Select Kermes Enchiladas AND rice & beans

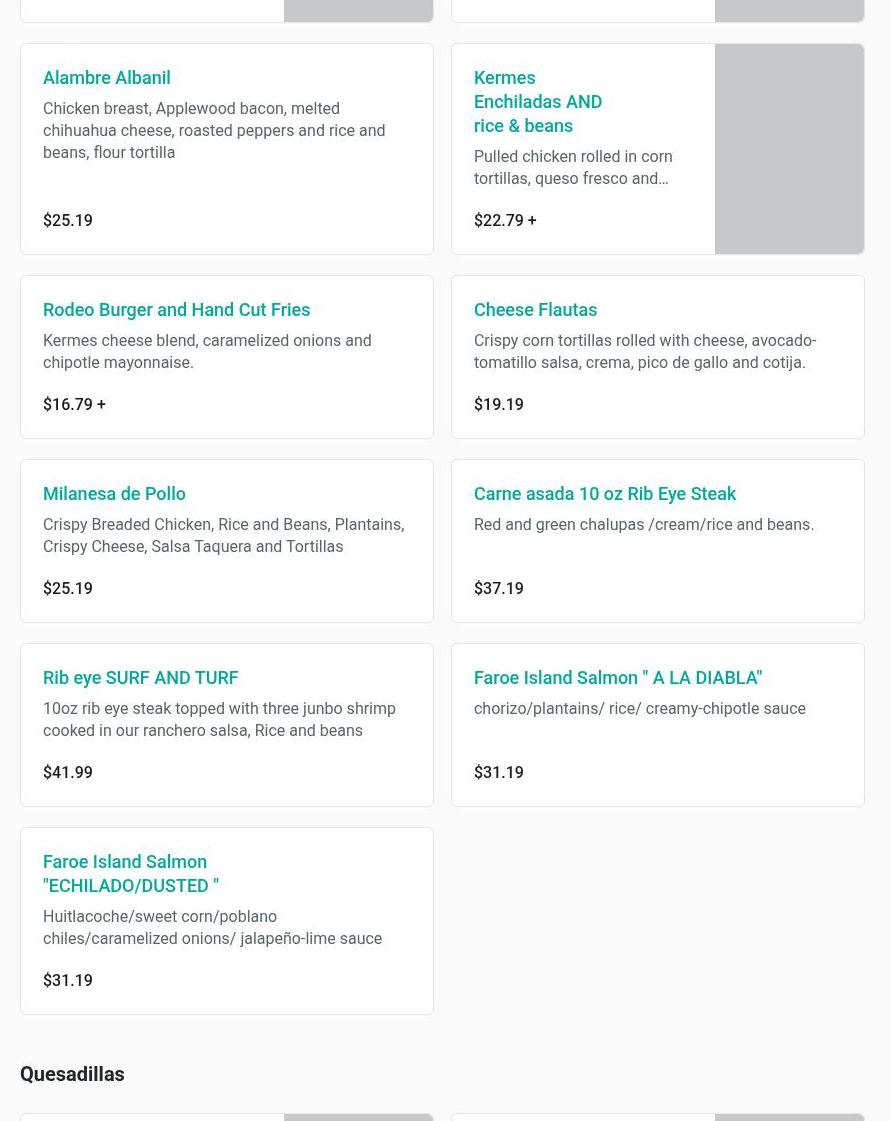pyautogui.click(x=538, y=102)
